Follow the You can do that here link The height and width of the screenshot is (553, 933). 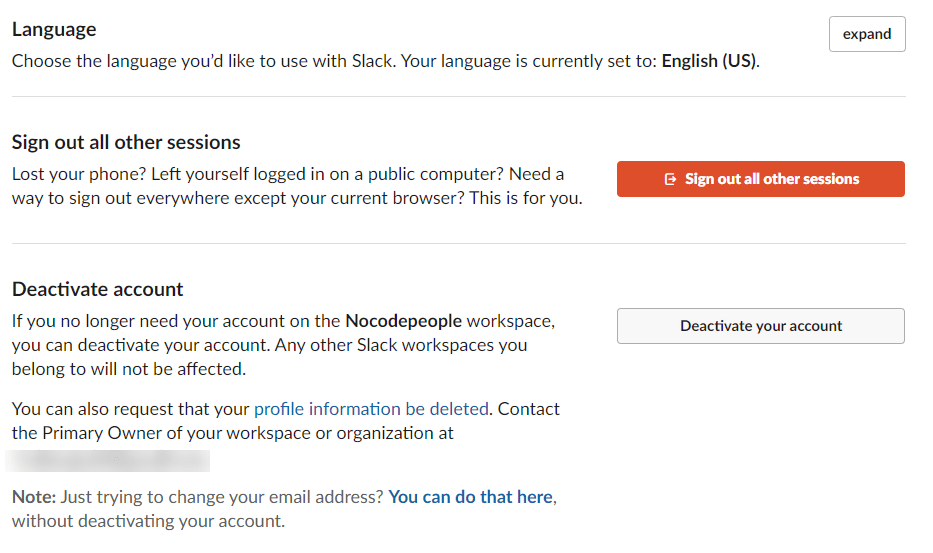click(x=470, y=497)
